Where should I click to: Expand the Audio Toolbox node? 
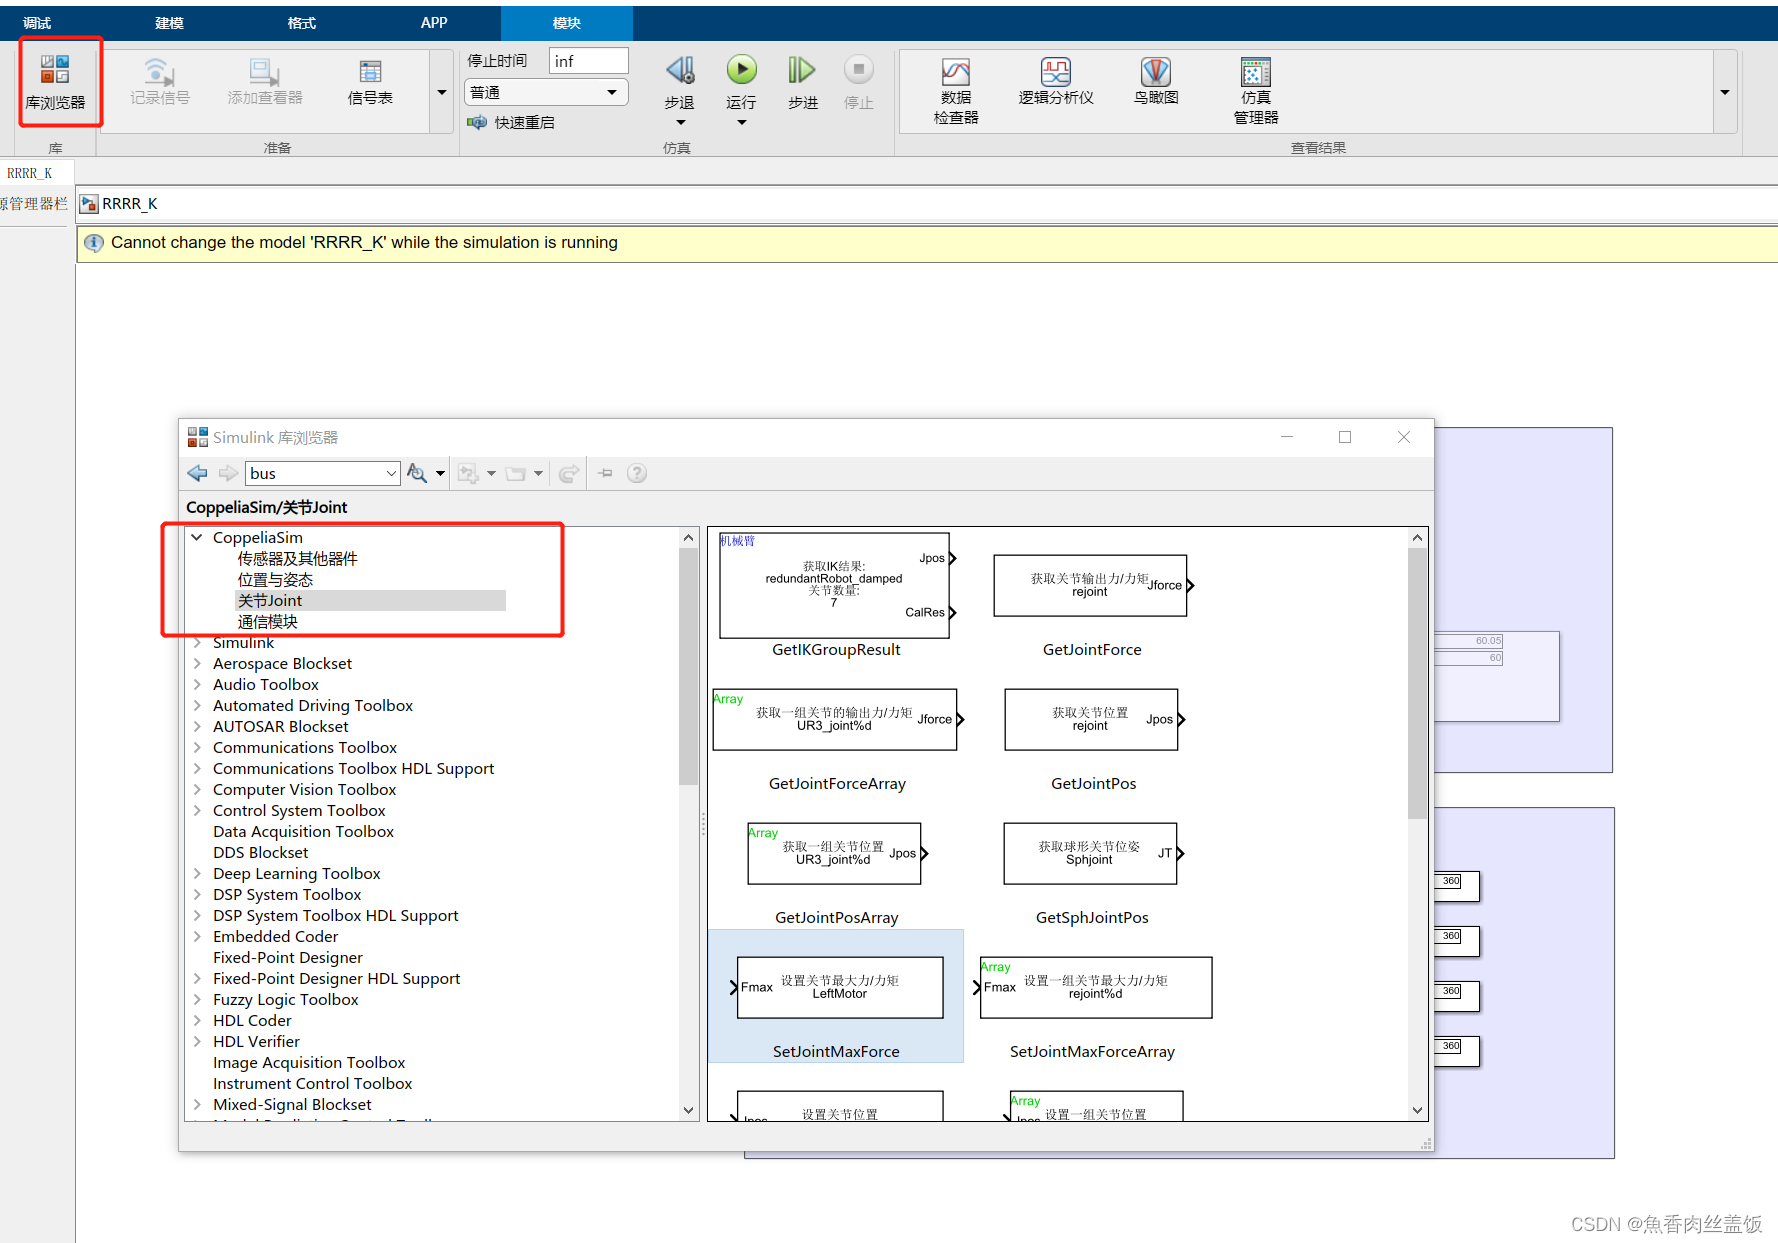point(197,685)
